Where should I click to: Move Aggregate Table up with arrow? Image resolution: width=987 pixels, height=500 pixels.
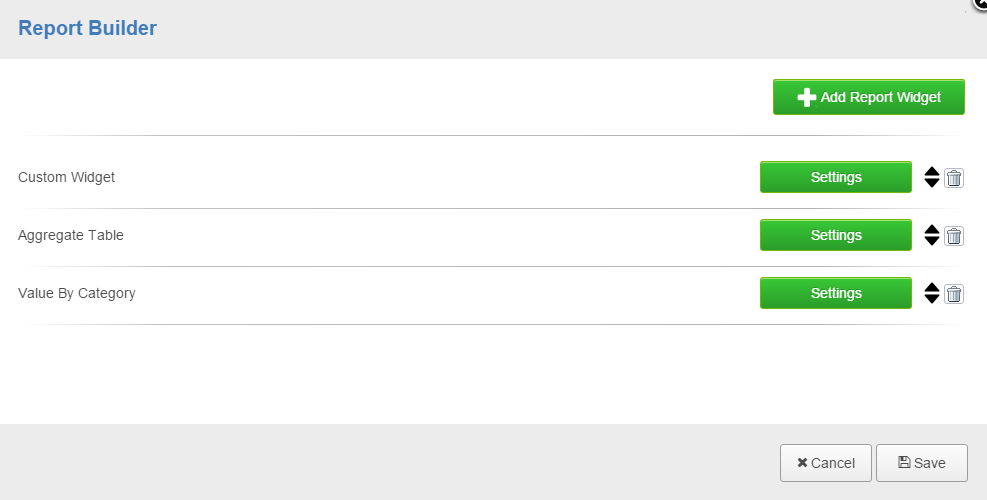(932, 230)
